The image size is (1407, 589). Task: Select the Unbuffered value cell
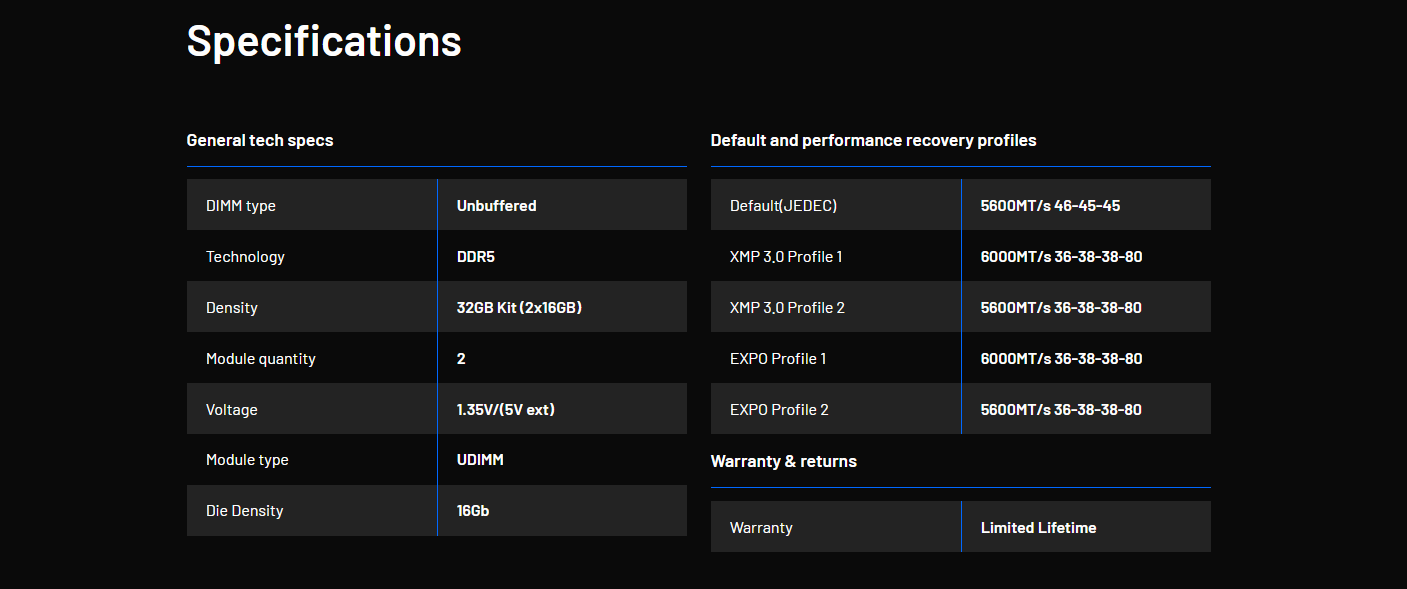coord(496,206)
